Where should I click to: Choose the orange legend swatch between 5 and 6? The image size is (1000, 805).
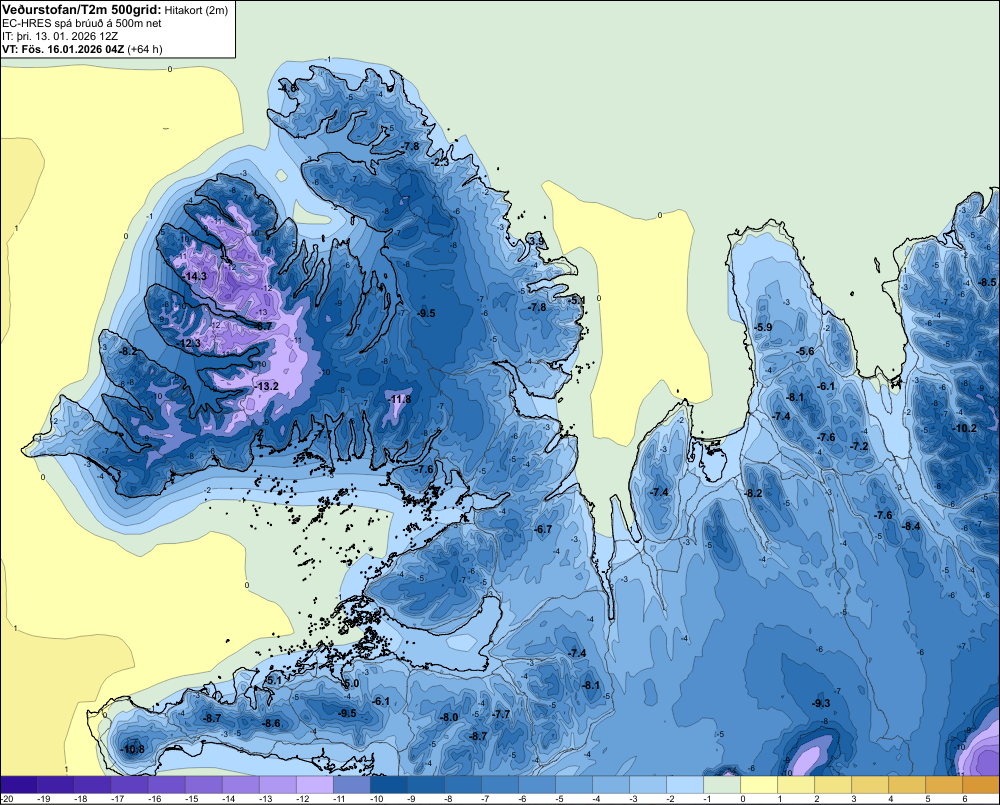click(944, 785)
